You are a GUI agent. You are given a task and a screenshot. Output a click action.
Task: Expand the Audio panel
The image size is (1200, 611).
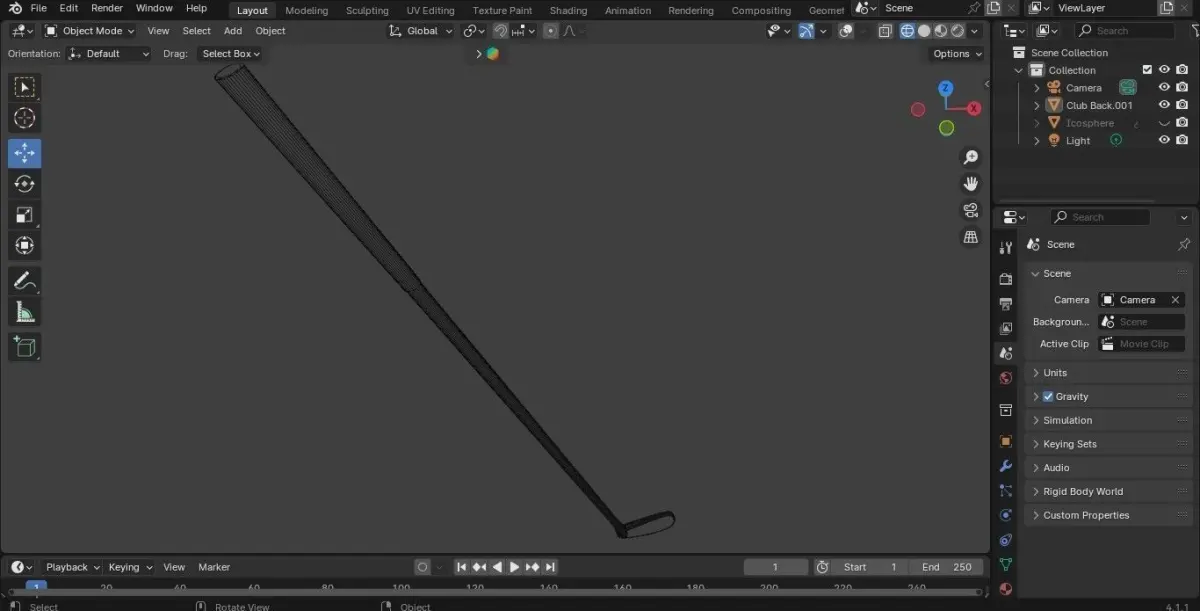point(1110,468)
